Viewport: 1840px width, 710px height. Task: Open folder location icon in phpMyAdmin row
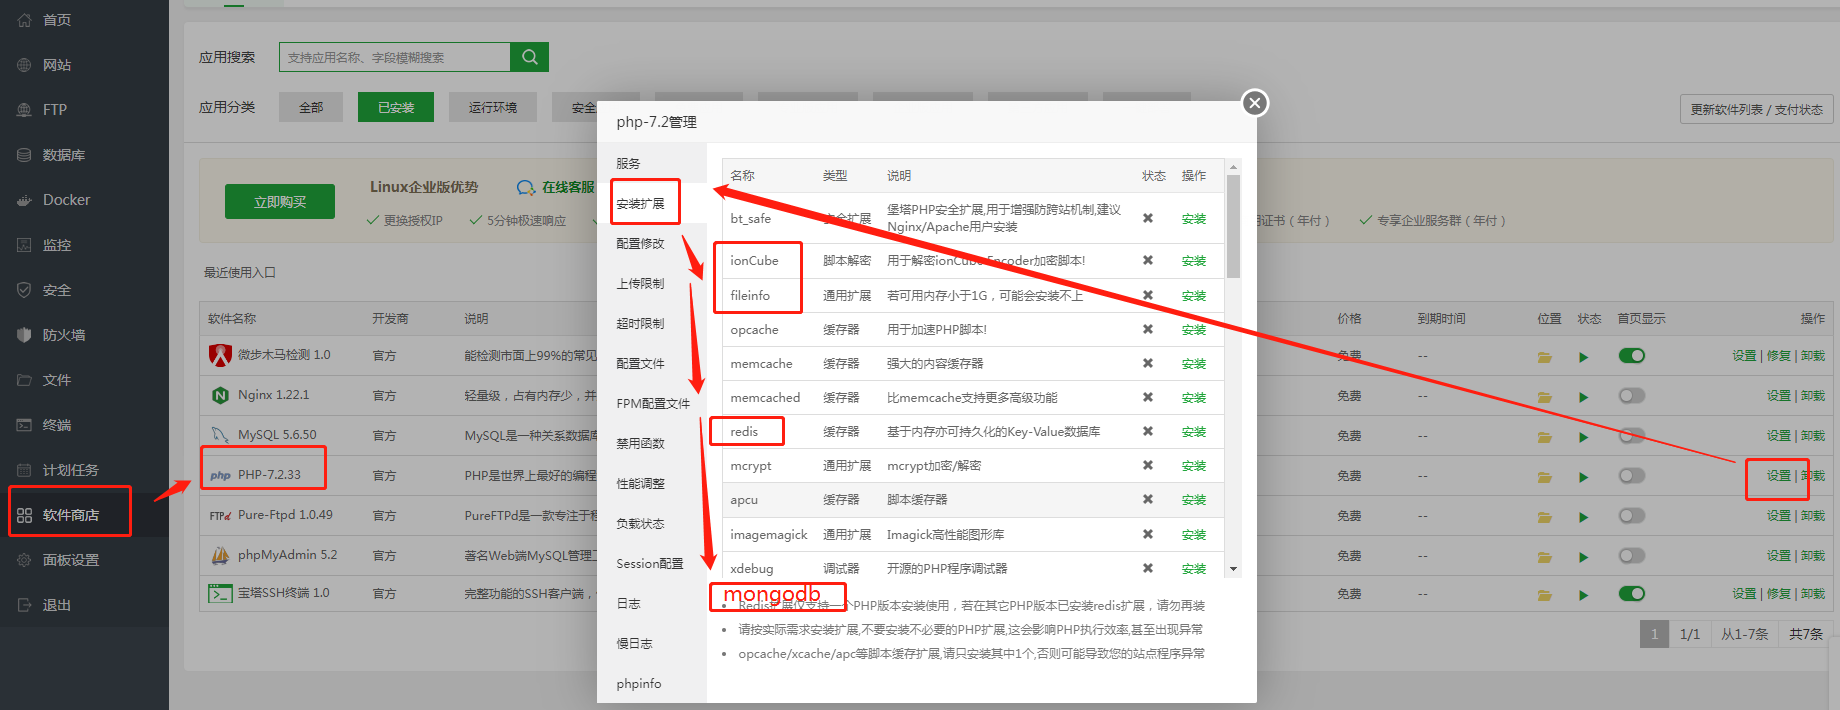coord(1544,557)
